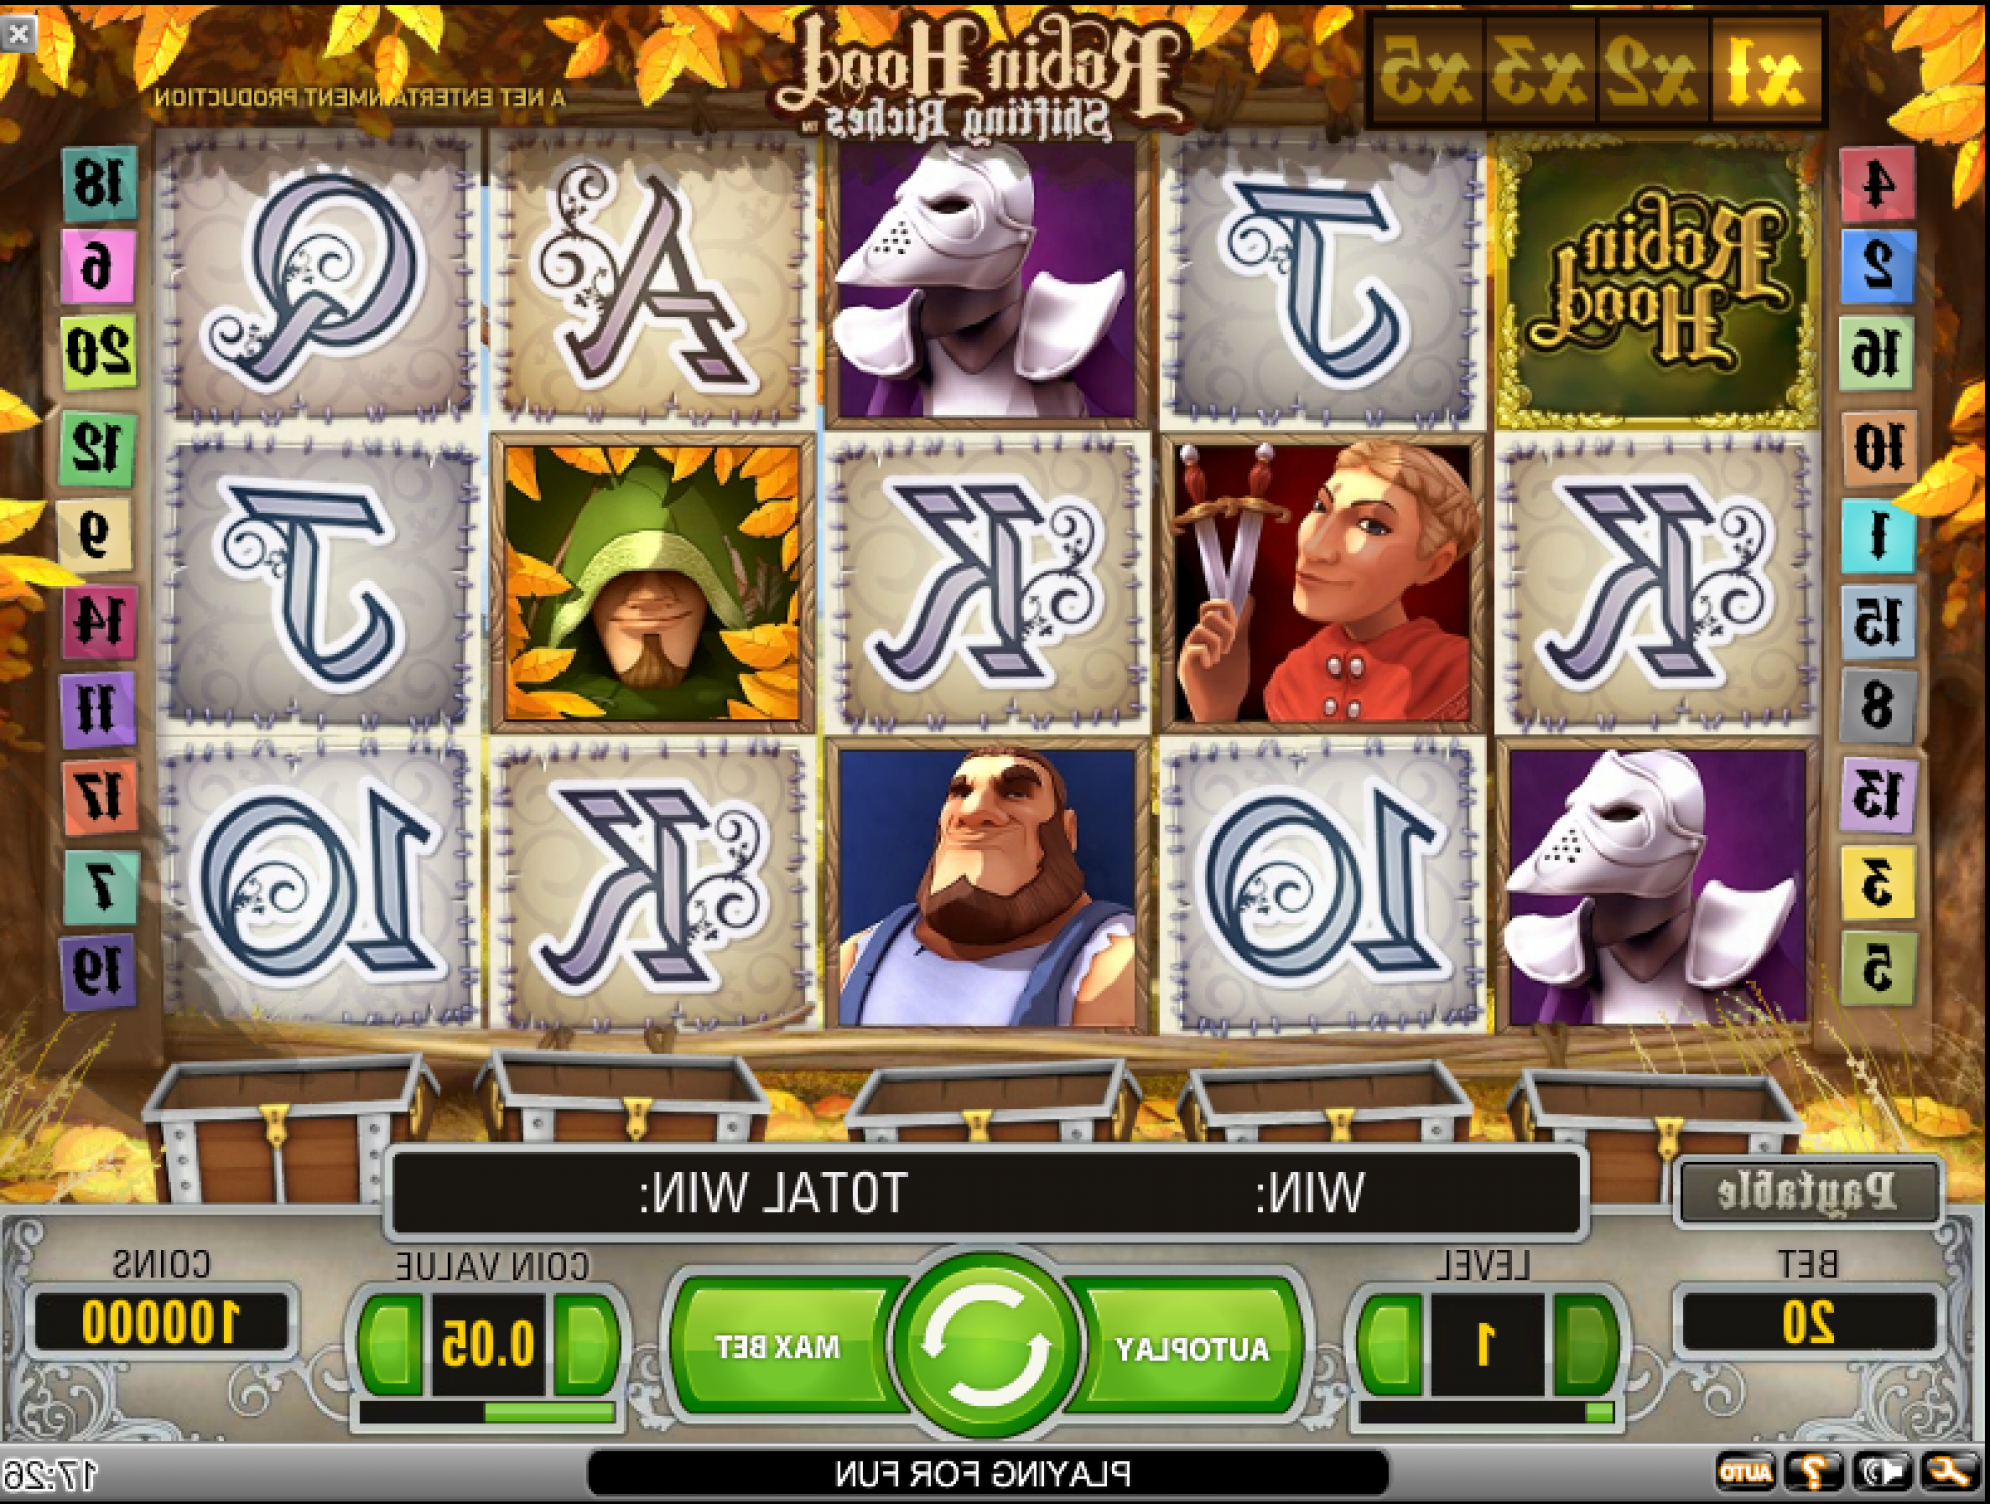Open help with the question mark icon
This screenshot has height=1504, width=1990.
(x=1814, y=1472)
